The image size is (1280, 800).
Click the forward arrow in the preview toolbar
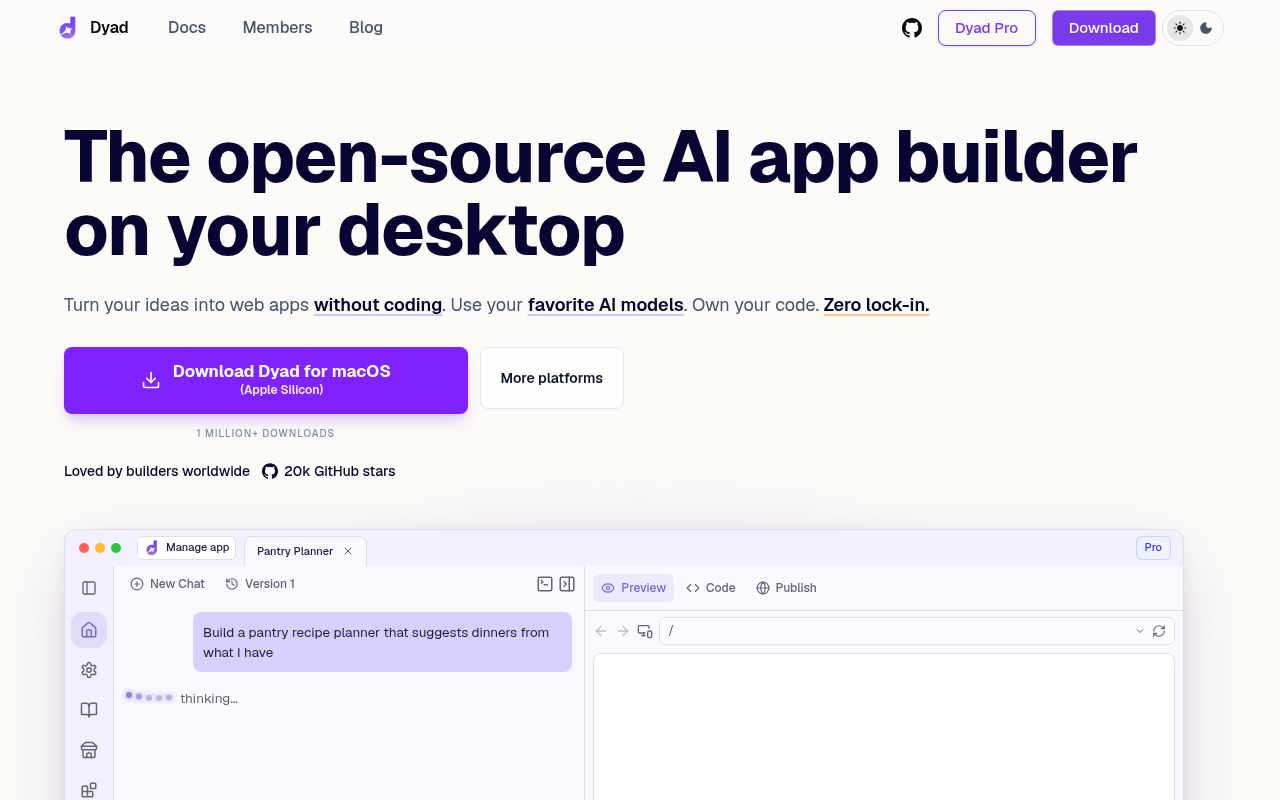(x=623, y=631)
